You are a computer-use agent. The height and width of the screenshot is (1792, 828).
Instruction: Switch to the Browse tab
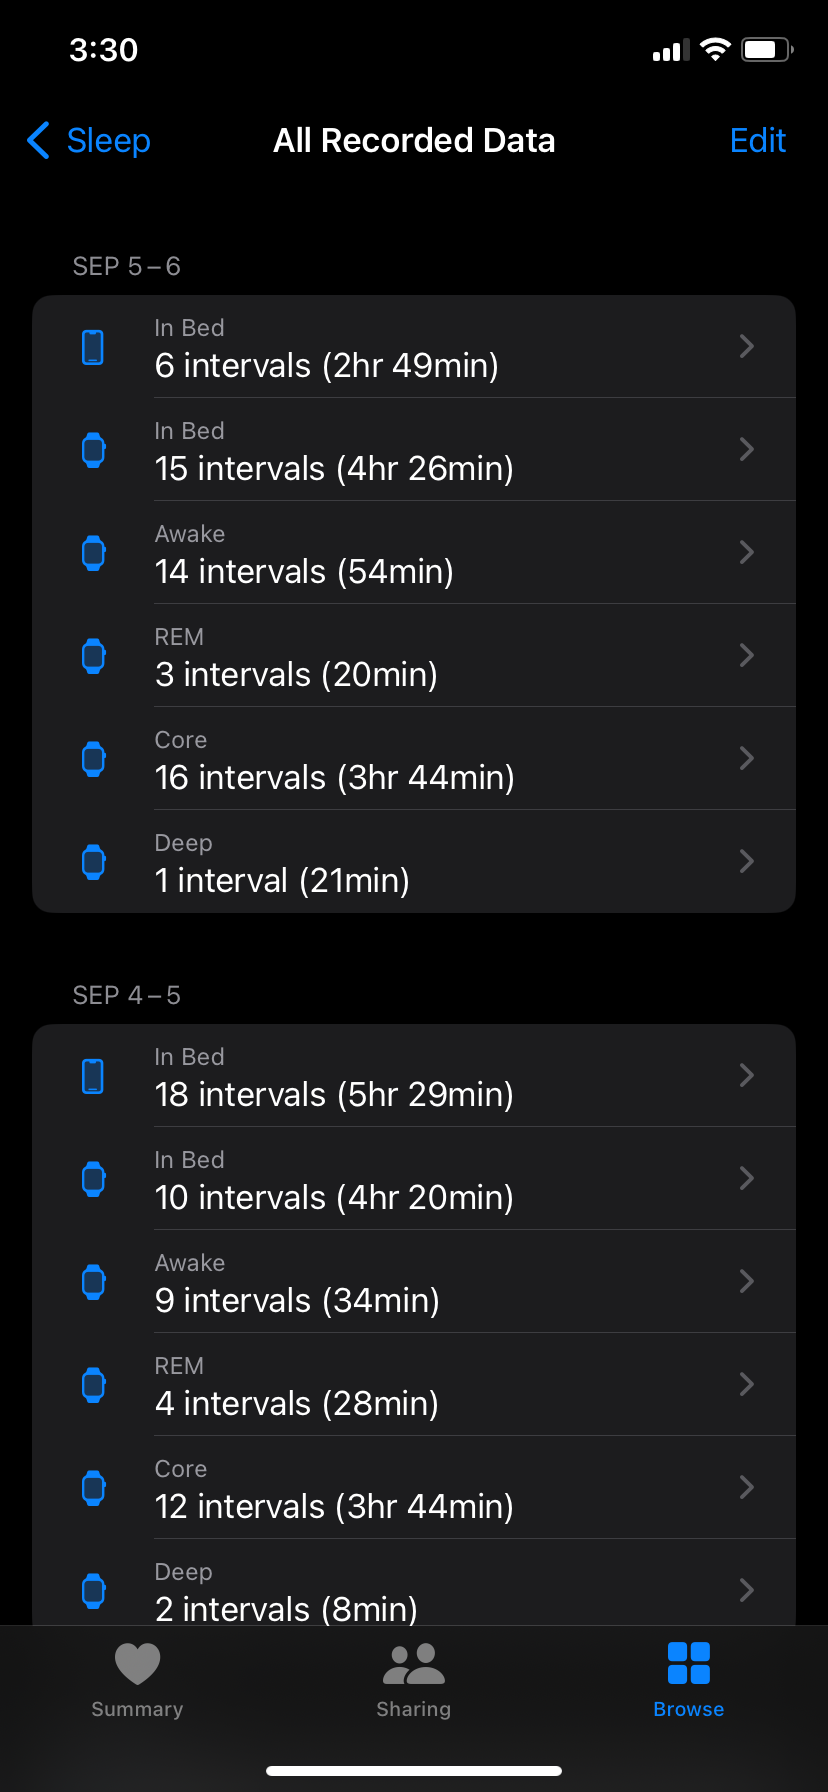click(x=689, y=1681)
